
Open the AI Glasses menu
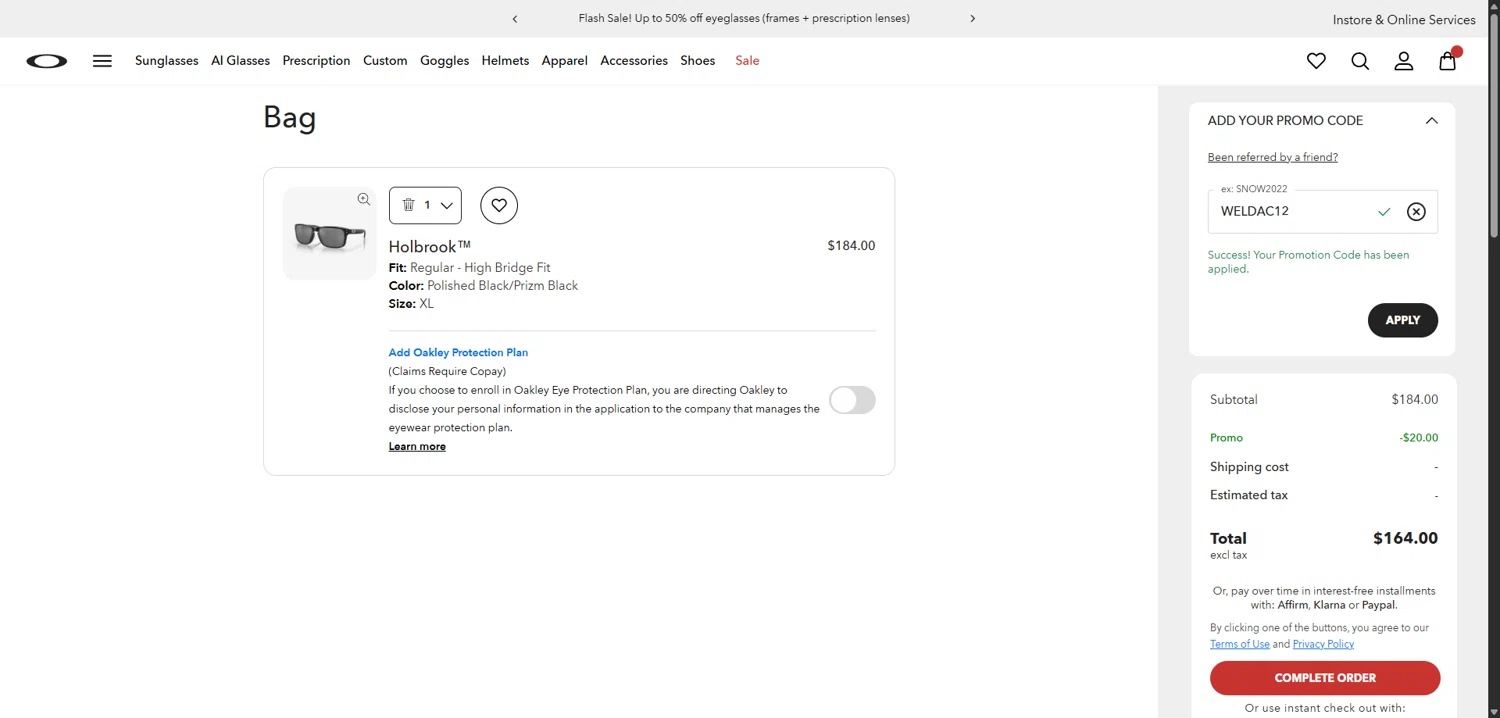click(240, 61)
